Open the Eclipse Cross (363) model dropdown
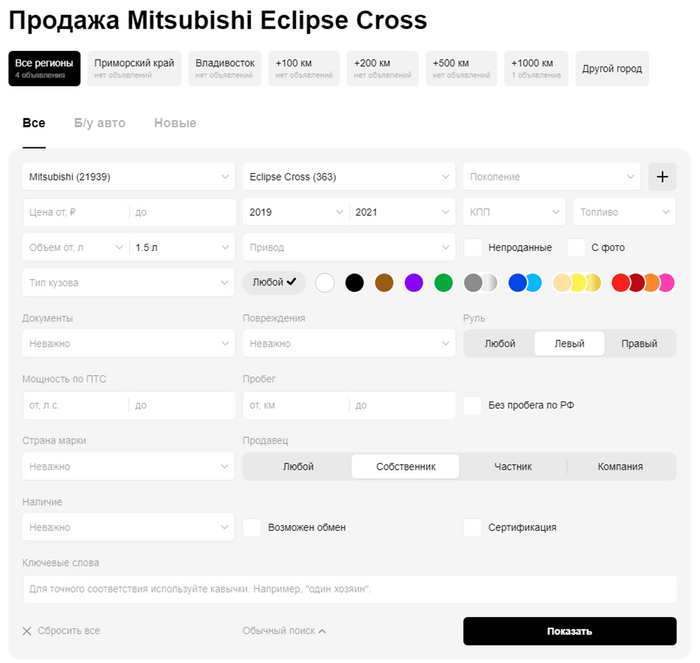The height and width of the screenshot is (663, 700). pos(349,177)
